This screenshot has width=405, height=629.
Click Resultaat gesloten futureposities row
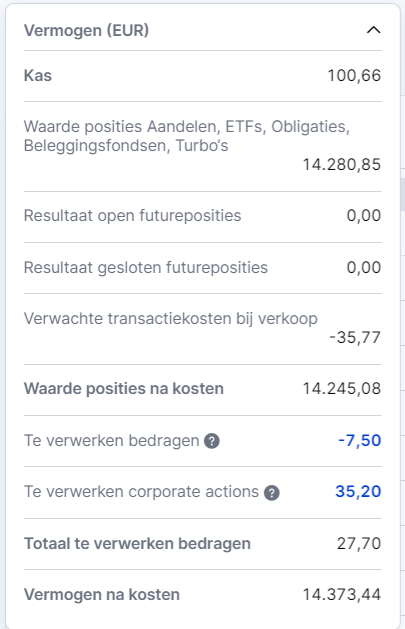[202, 268]
